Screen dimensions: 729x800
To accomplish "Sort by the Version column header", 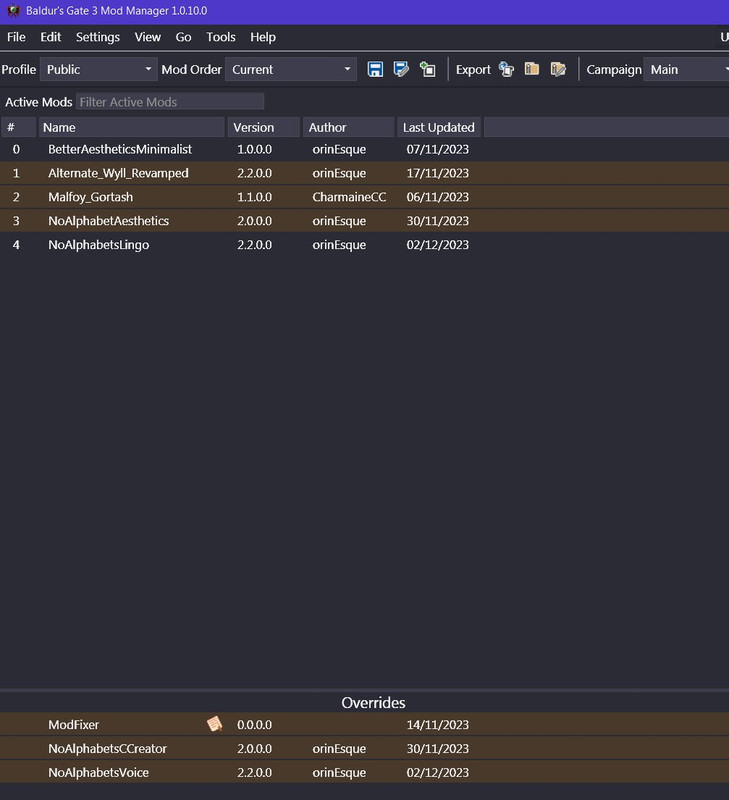I will [264, 128].
